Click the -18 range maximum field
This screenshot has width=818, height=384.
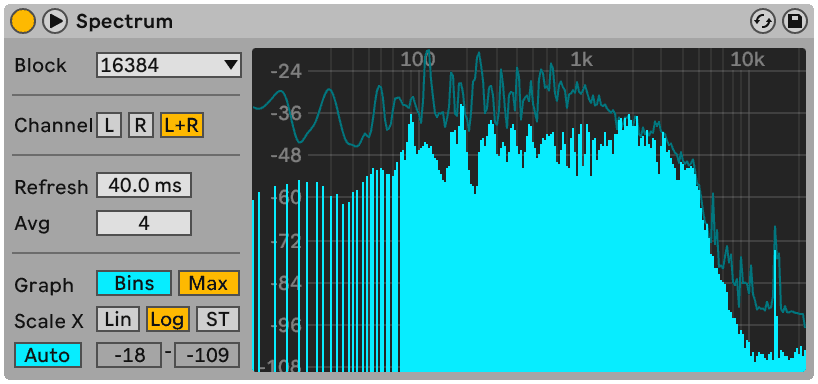129,355
